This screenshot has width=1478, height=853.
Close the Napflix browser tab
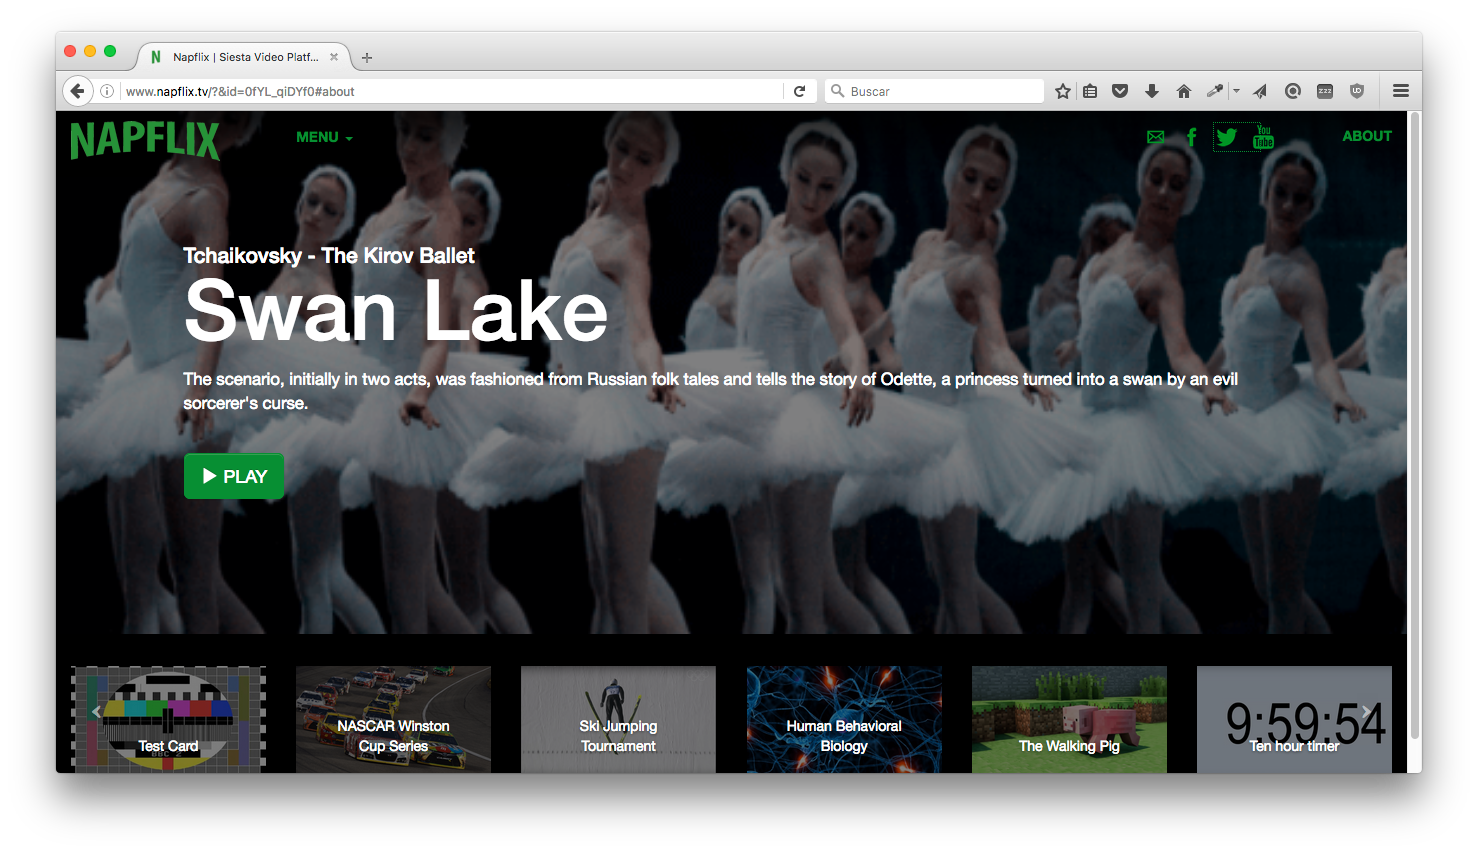tap(334, 57)
